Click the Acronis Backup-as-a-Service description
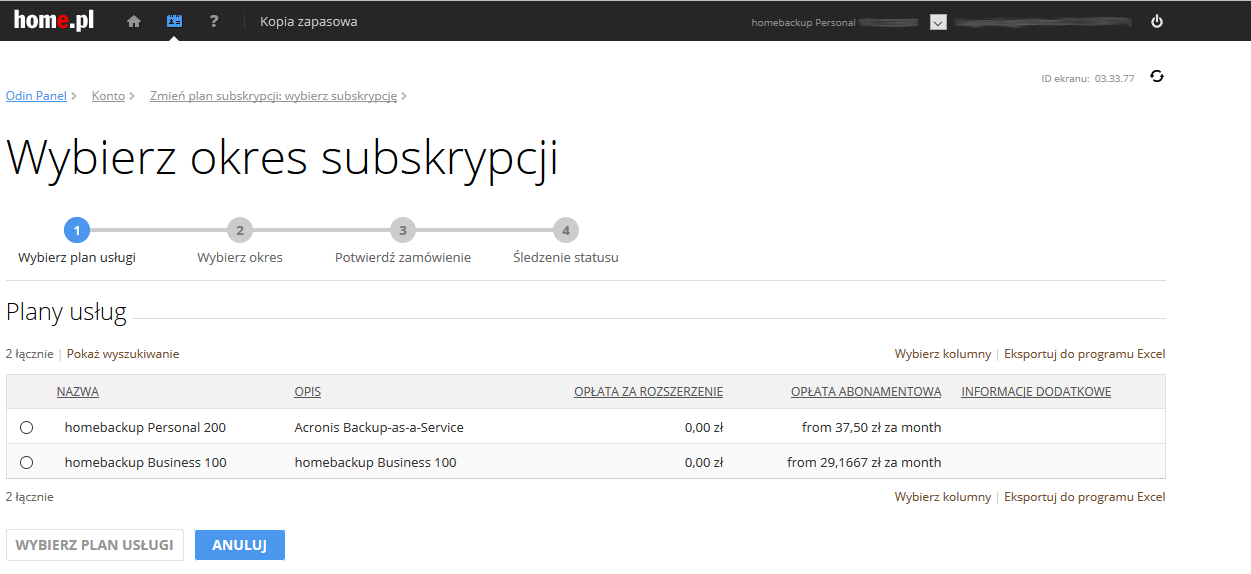Screen dimensions: 1251x574 379,427
